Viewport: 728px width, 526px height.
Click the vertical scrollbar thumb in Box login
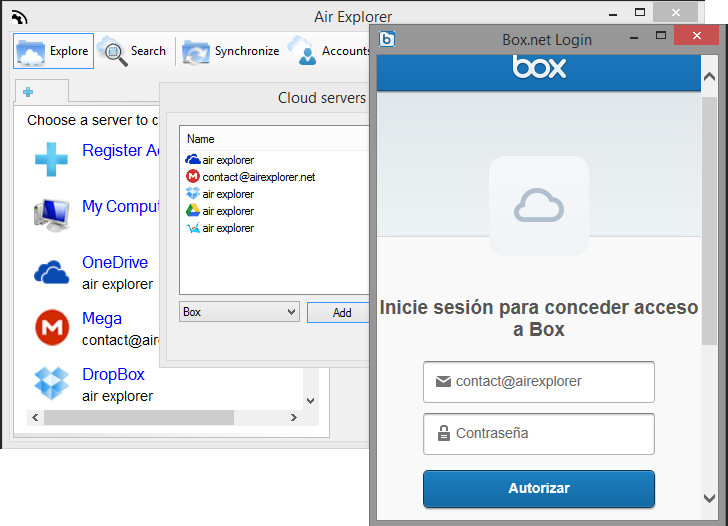click(x=709, y=221)
